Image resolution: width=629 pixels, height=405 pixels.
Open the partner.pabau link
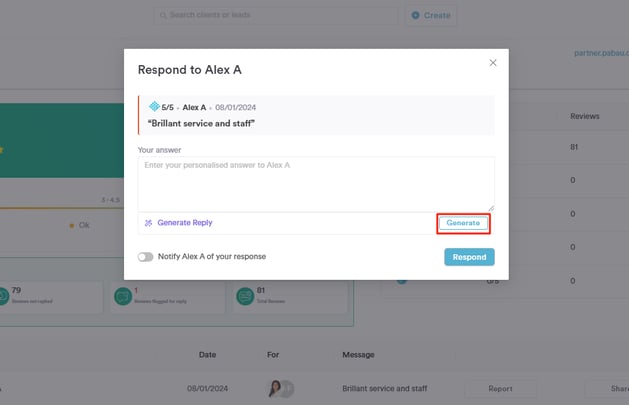coord(601,53)
